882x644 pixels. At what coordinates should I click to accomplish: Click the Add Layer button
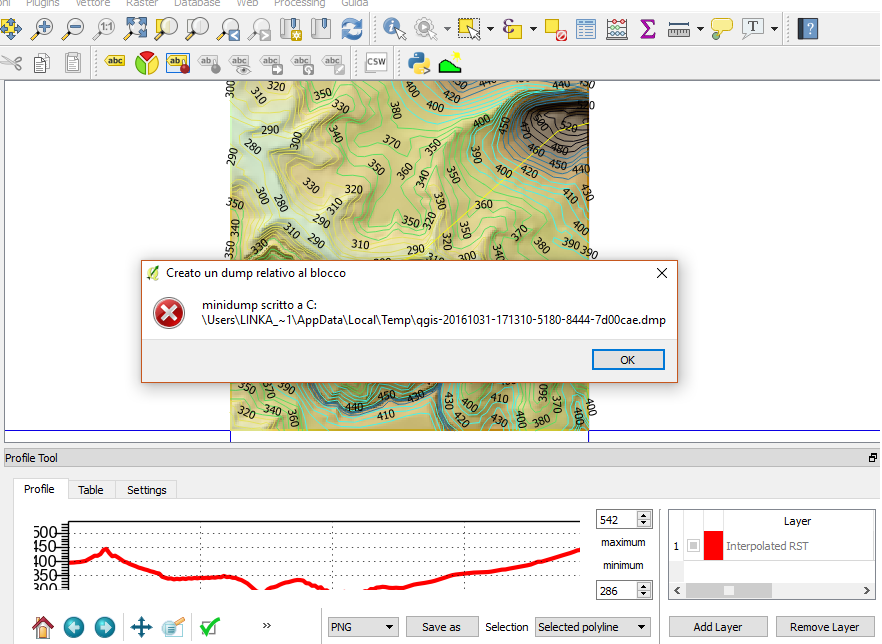click(x=718, y=627)
